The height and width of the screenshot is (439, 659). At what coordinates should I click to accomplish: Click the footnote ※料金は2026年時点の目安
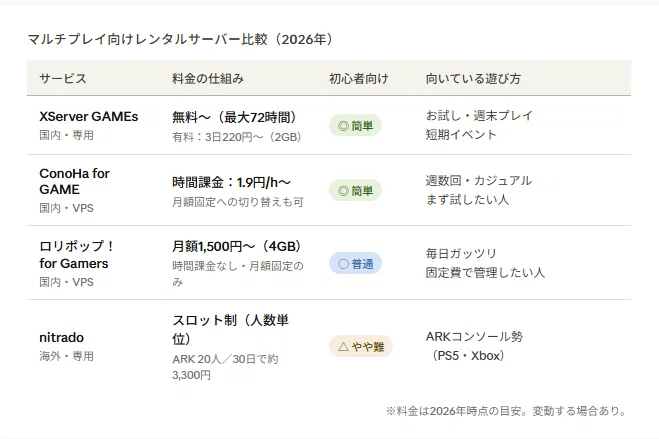506,411
